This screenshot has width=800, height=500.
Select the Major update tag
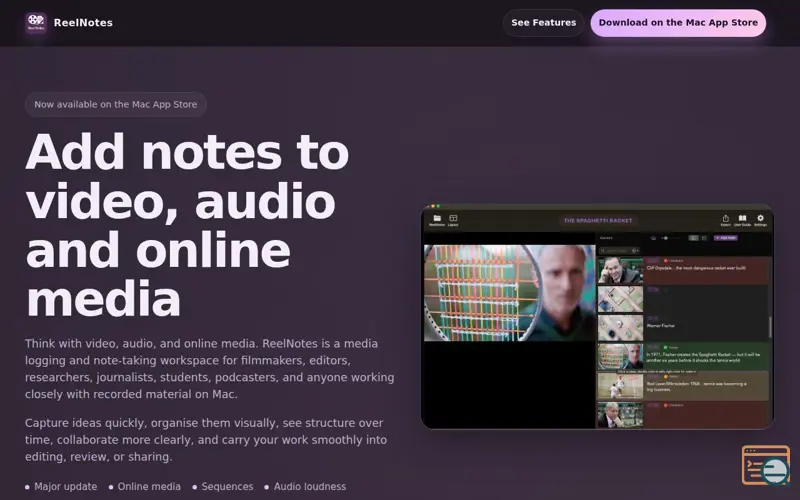click(x=61, y=487)
